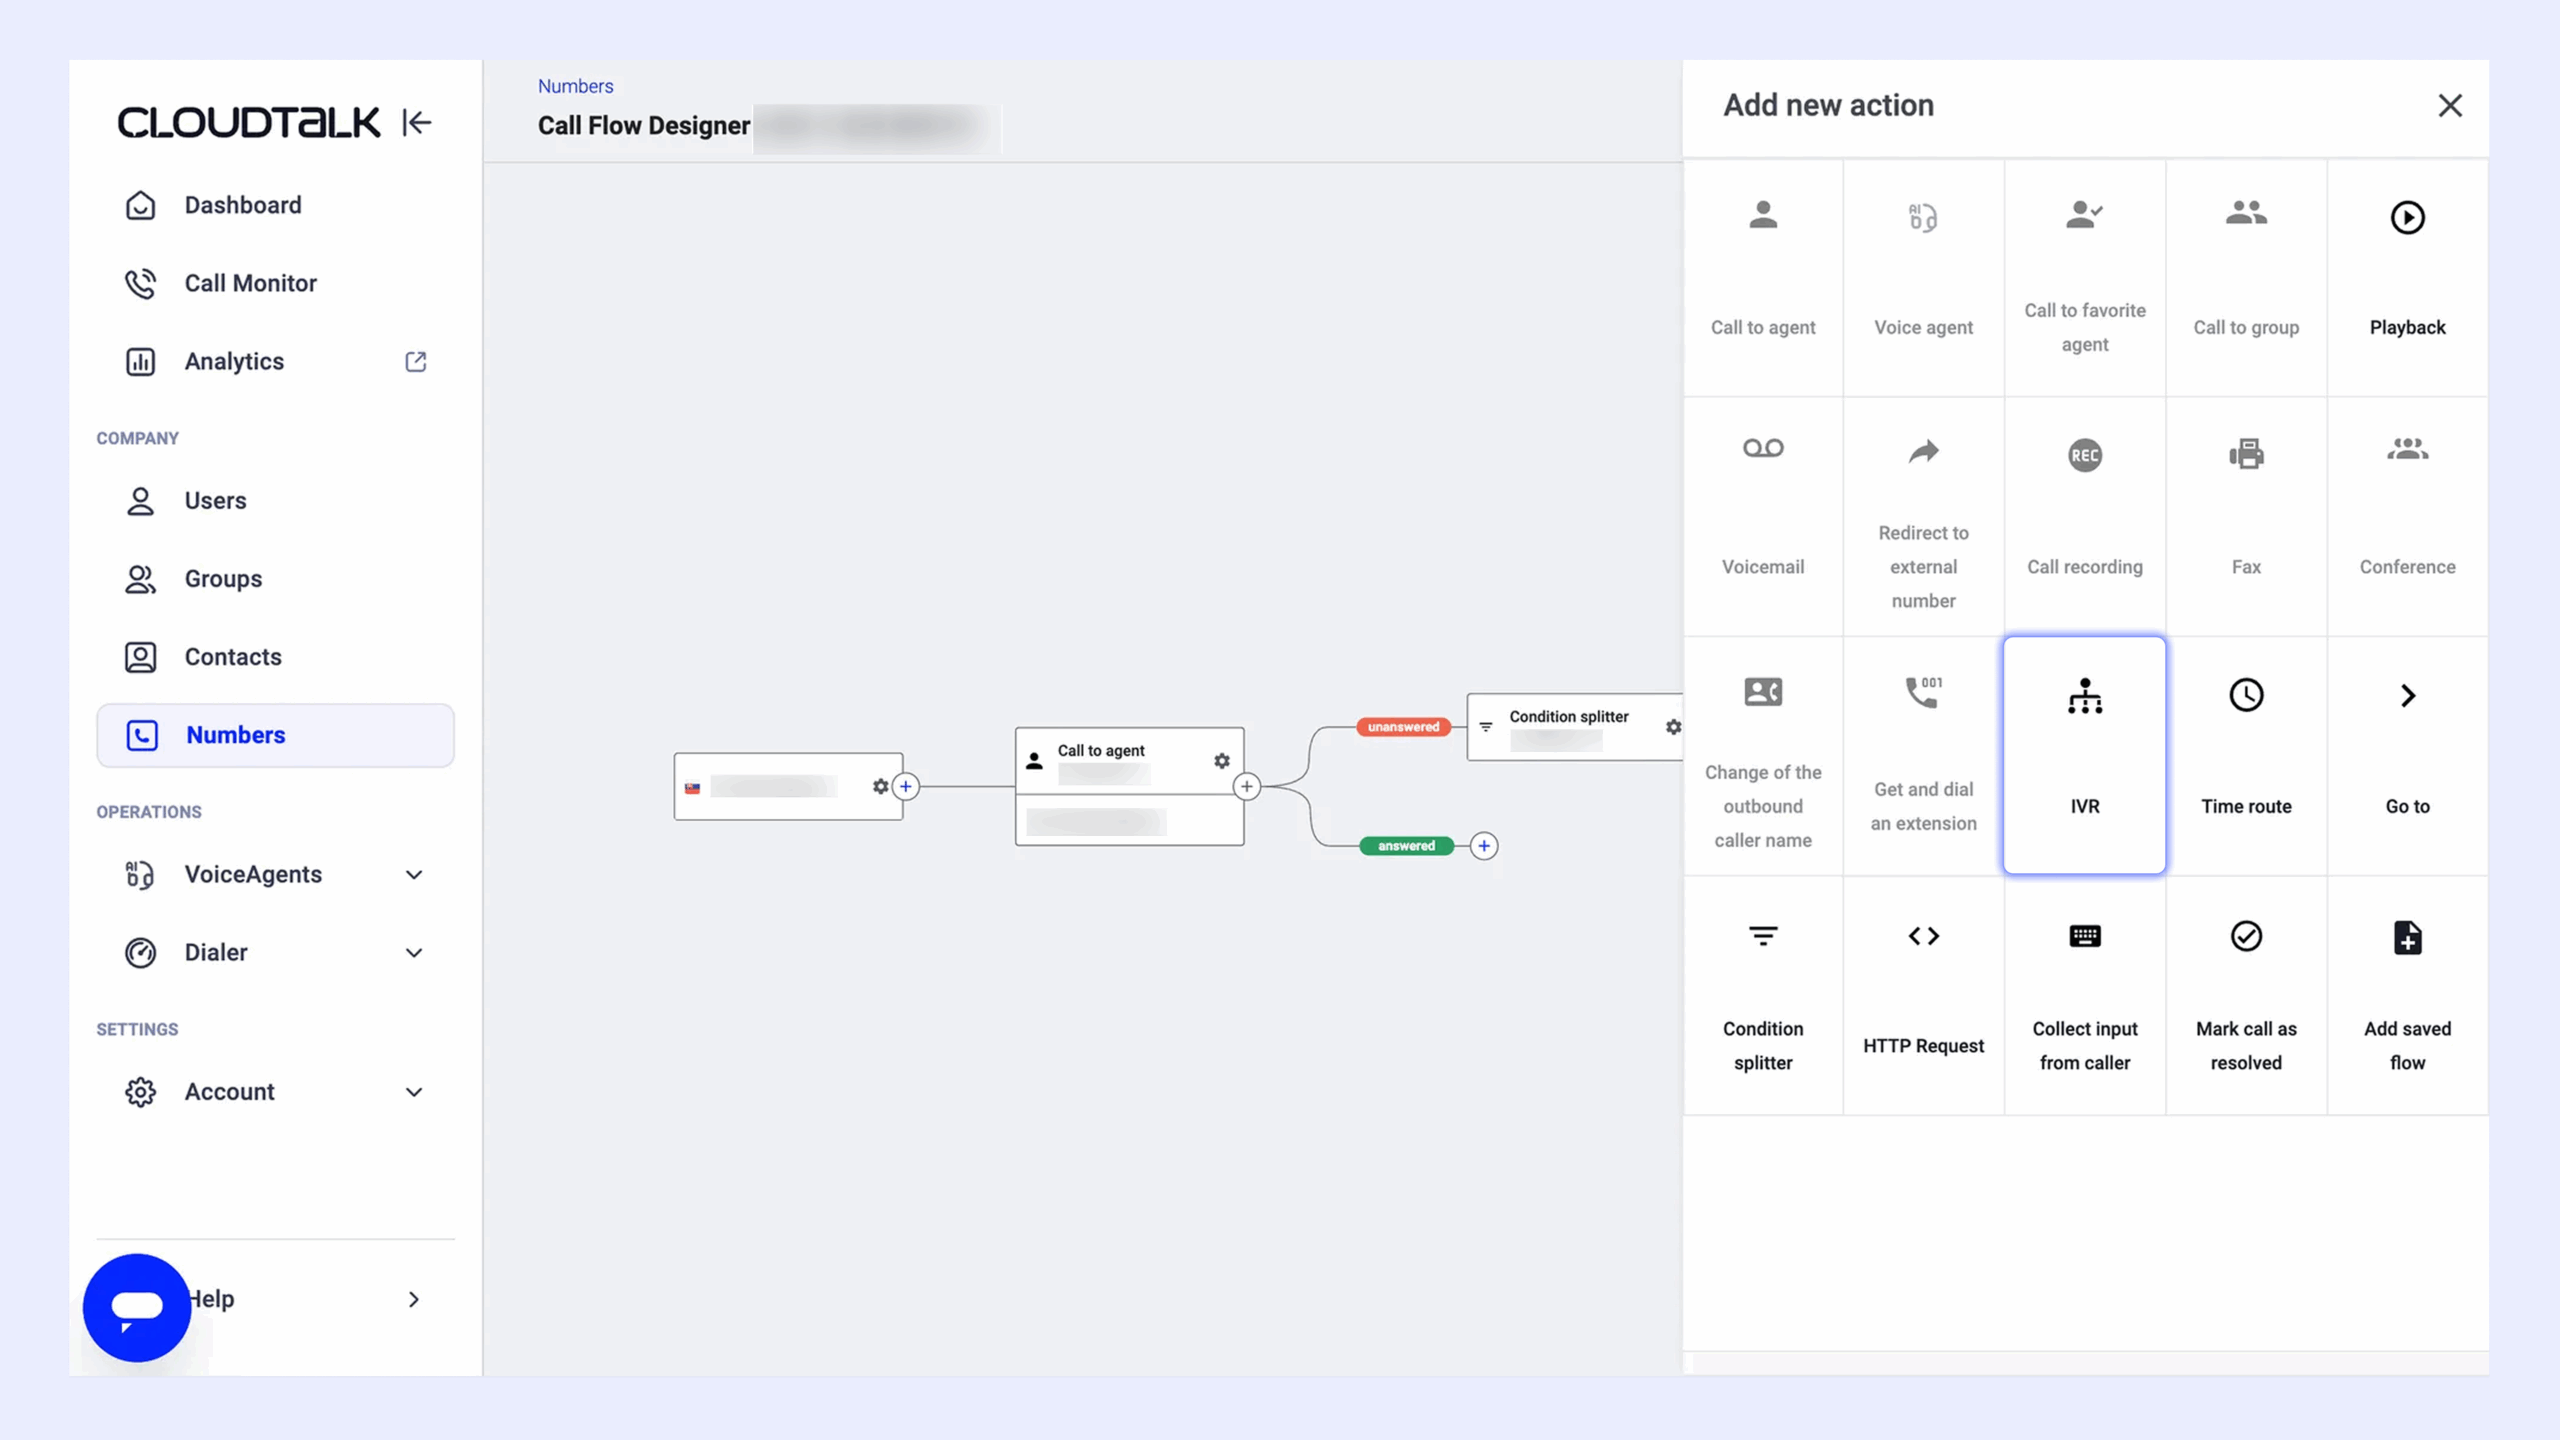This screenshot has width=2560, height=1440.
Task: Select the IVR action tile
Action: click(x=2084, y=755)
